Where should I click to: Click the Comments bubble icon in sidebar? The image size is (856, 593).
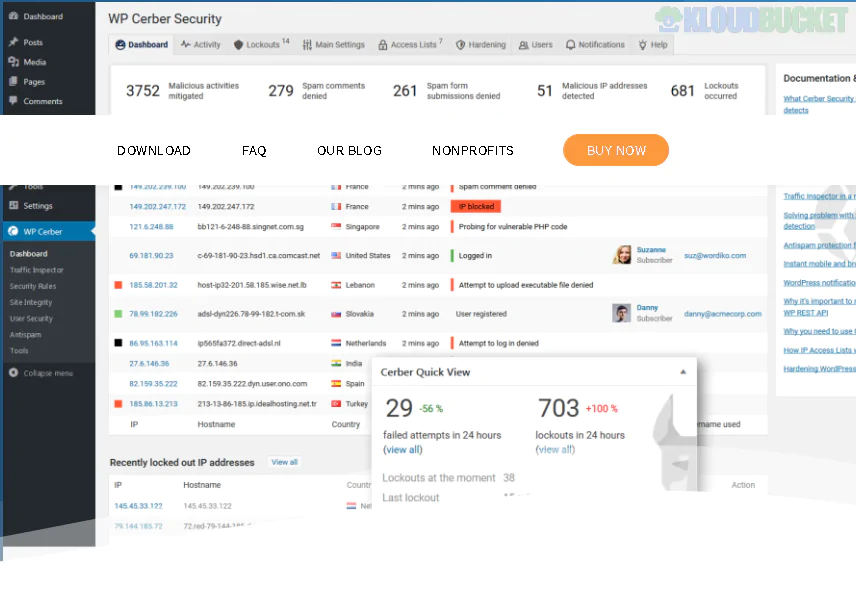coord(13,101)
